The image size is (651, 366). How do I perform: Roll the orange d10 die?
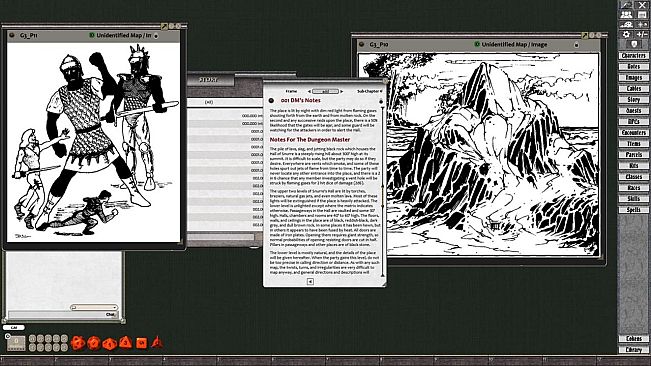tap(110, 344)
